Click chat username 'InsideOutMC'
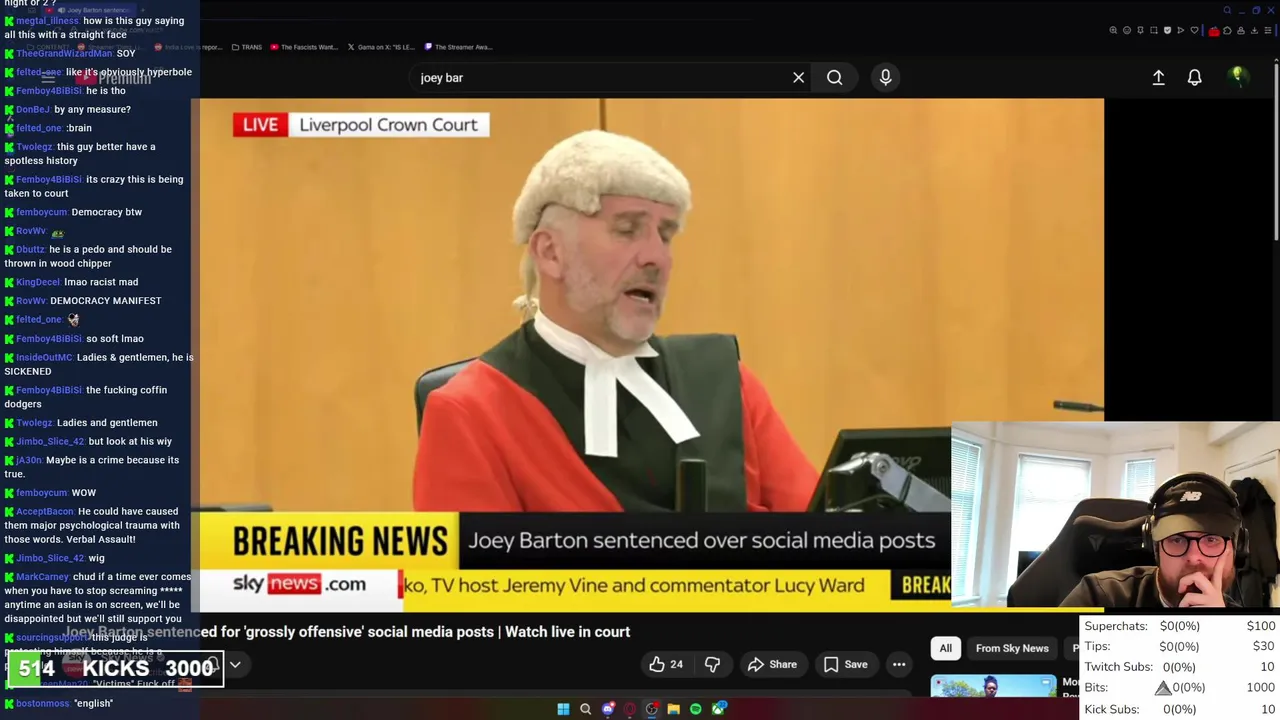Viewport: 1280px width, 720px height. (x=45, y=357)
